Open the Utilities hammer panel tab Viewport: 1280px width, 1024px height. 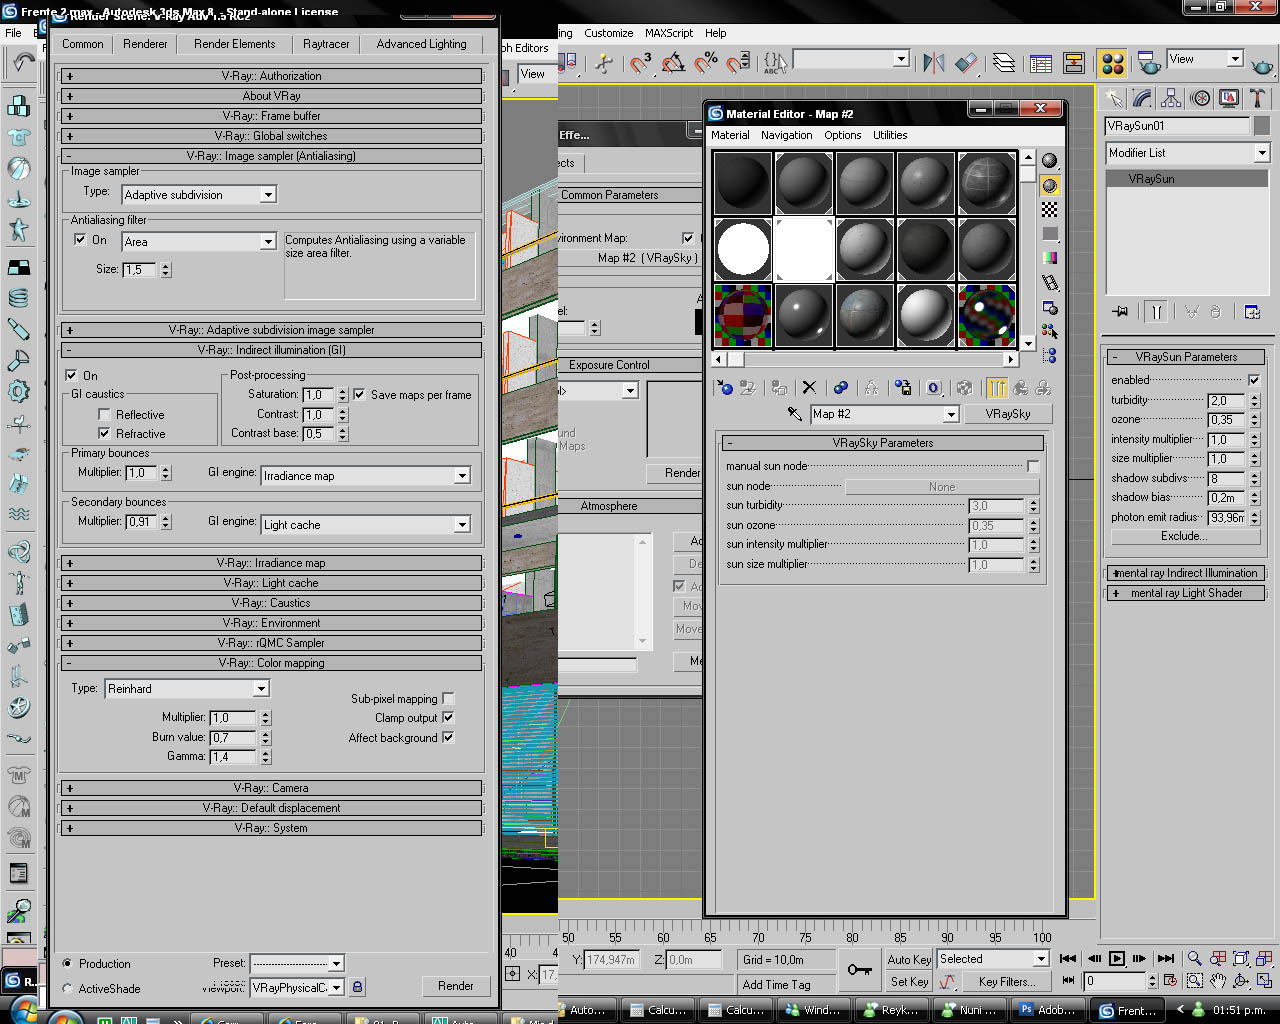tap(1258, 98)
